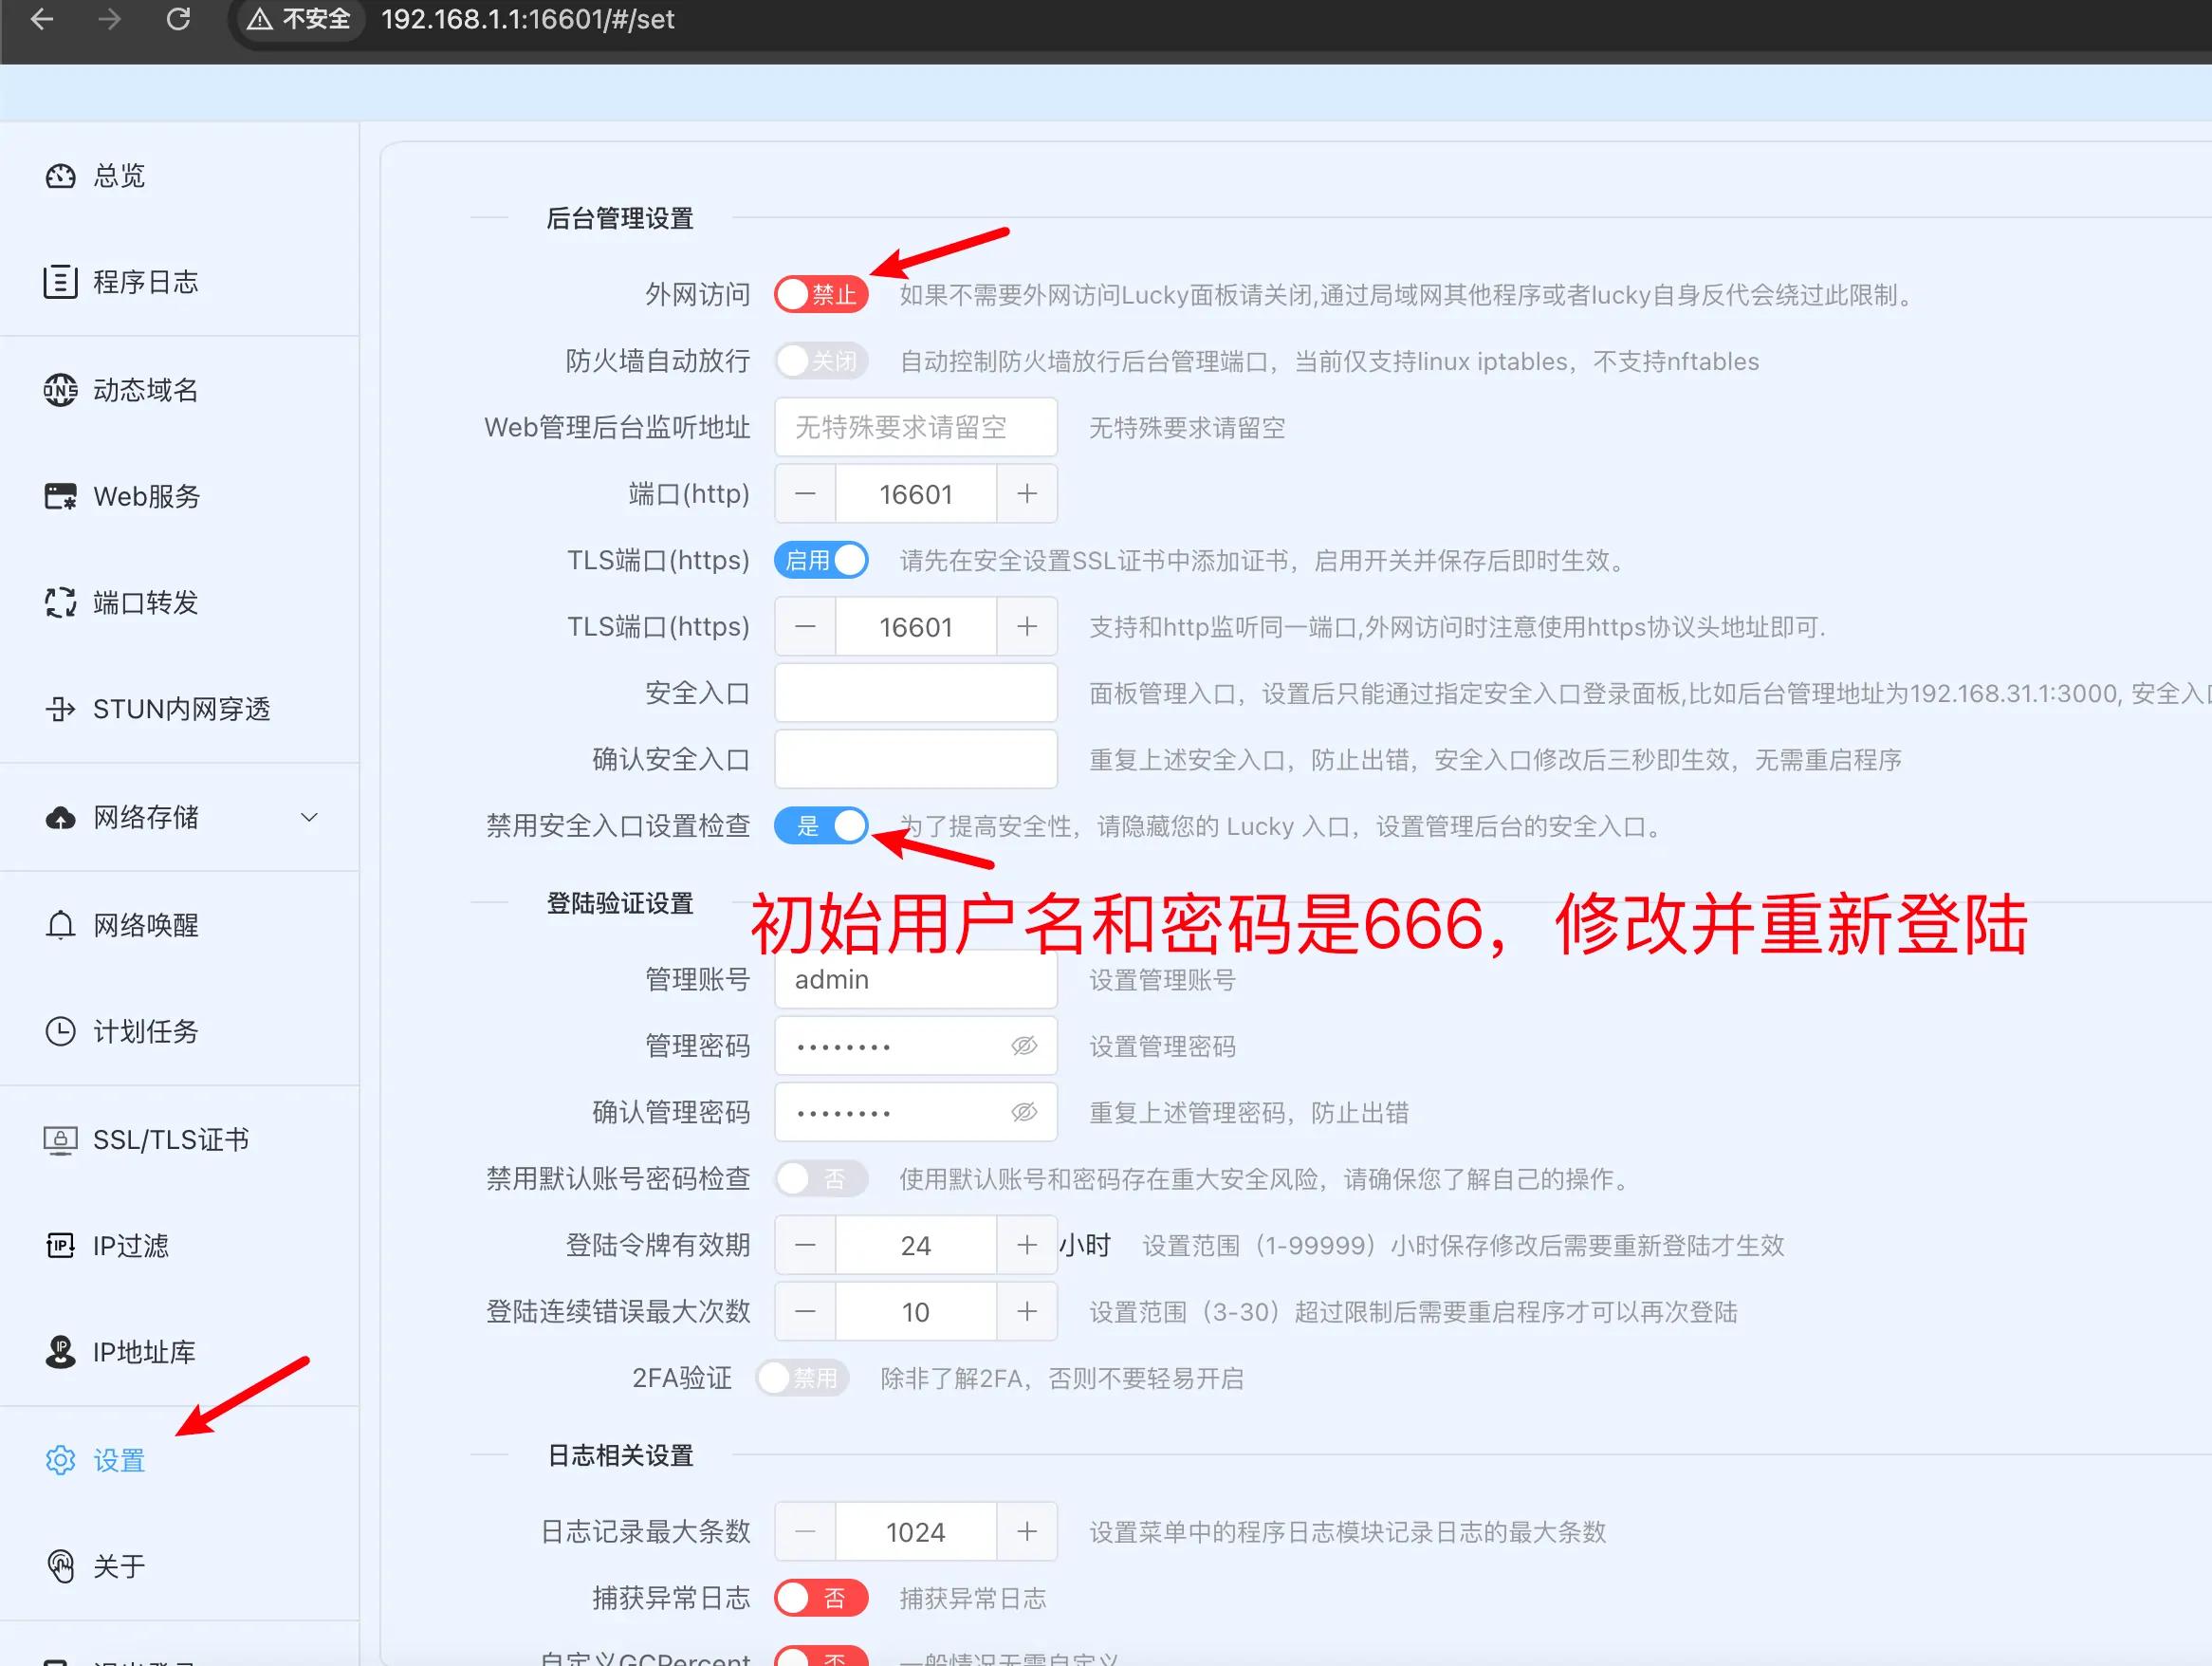Increase 日志记录最大条数 with plus

pos(1027,1531)
